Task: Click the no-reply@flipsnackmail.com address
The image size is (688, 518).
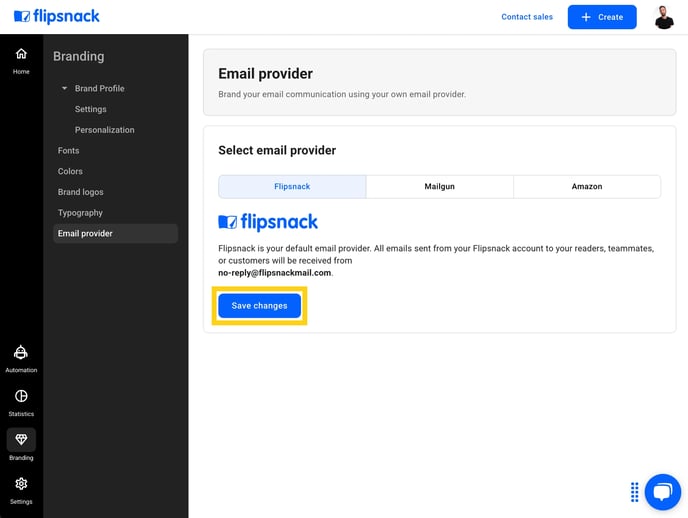Action: pyautogui.click(x=275, y=273)
